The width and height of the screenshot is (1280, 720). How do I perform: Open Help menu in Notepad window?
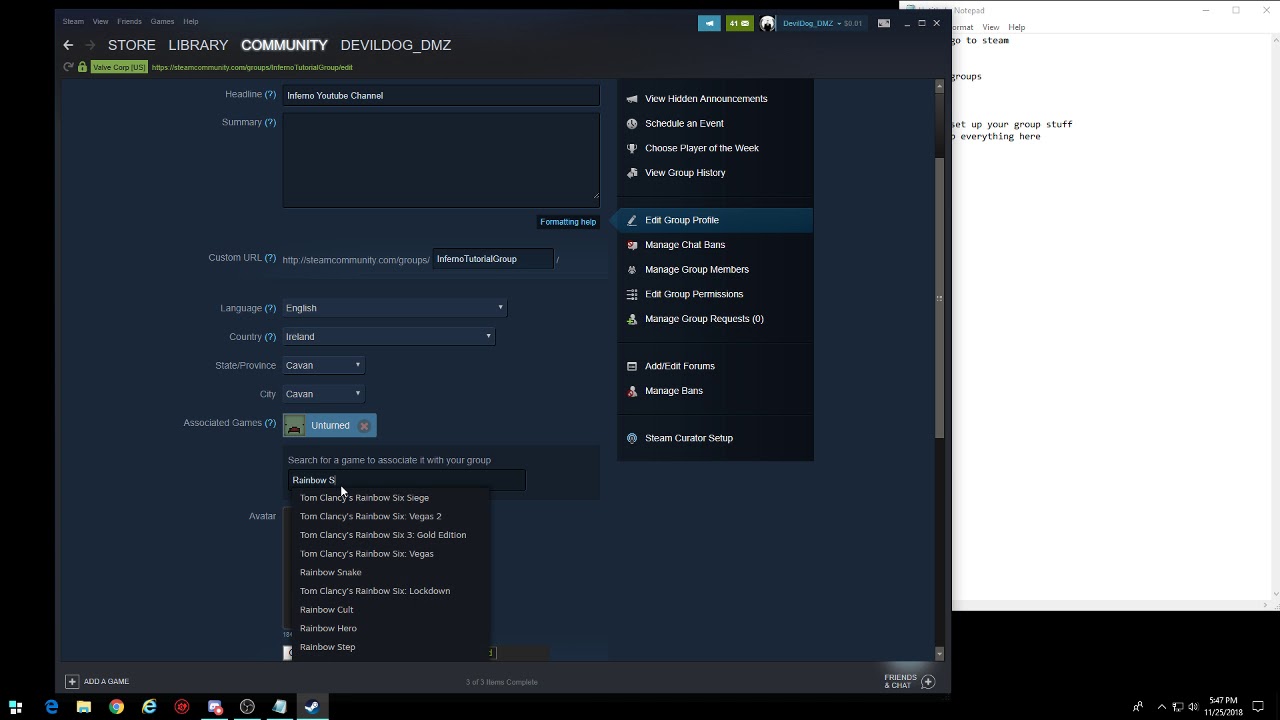click(x=1016, y=27)
